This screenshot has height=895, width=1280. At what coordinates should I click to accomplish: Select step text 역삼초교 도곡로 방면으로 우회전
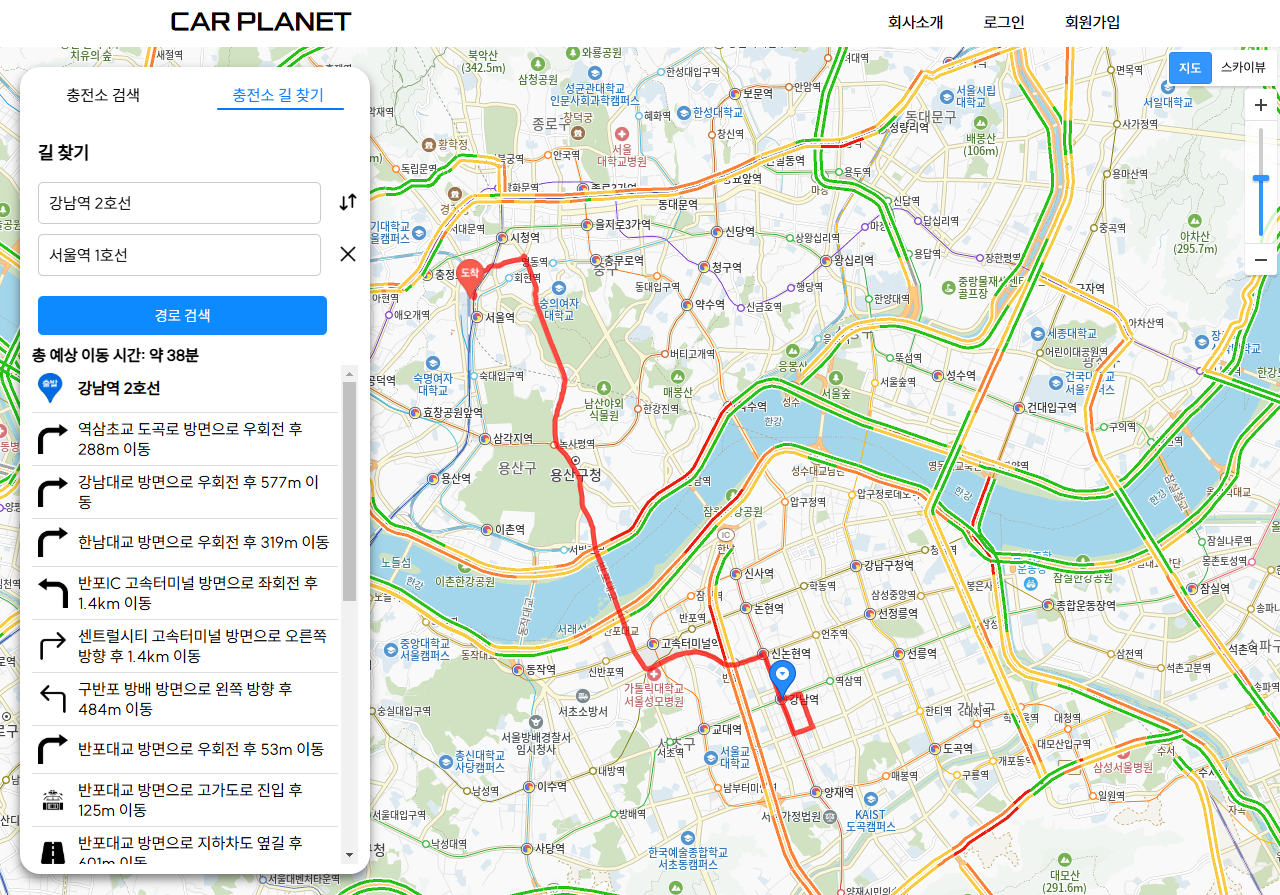pos(190,438)
